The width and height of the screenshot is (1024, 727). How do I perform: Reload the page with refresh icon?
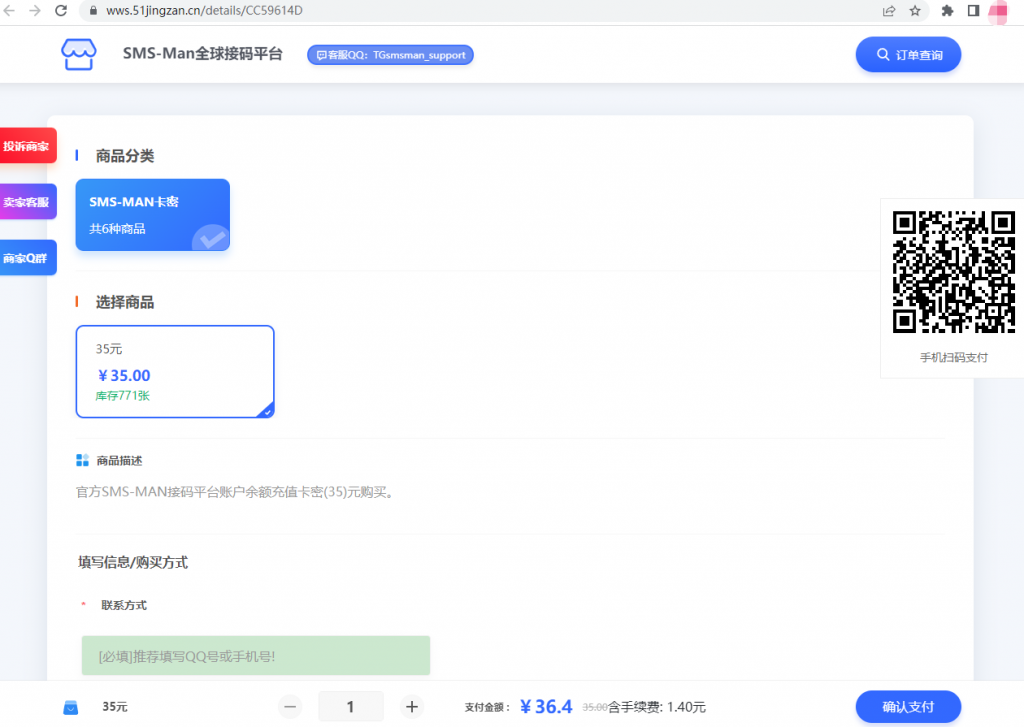coord(61,10)
